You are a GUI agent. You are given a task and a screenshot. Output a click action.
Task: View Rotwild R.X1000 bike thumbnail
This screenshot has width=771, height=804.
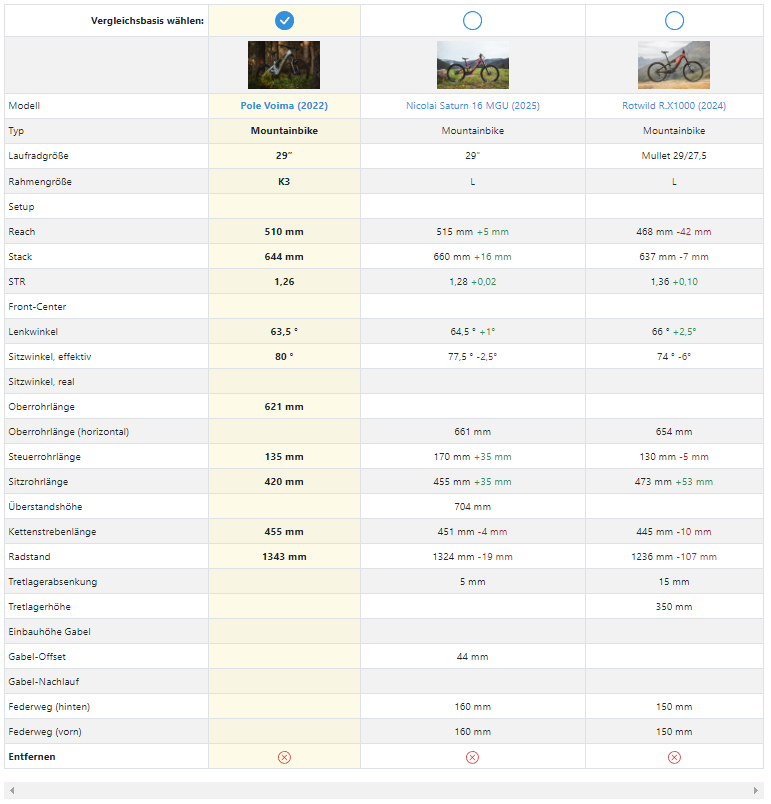point(674,65)
